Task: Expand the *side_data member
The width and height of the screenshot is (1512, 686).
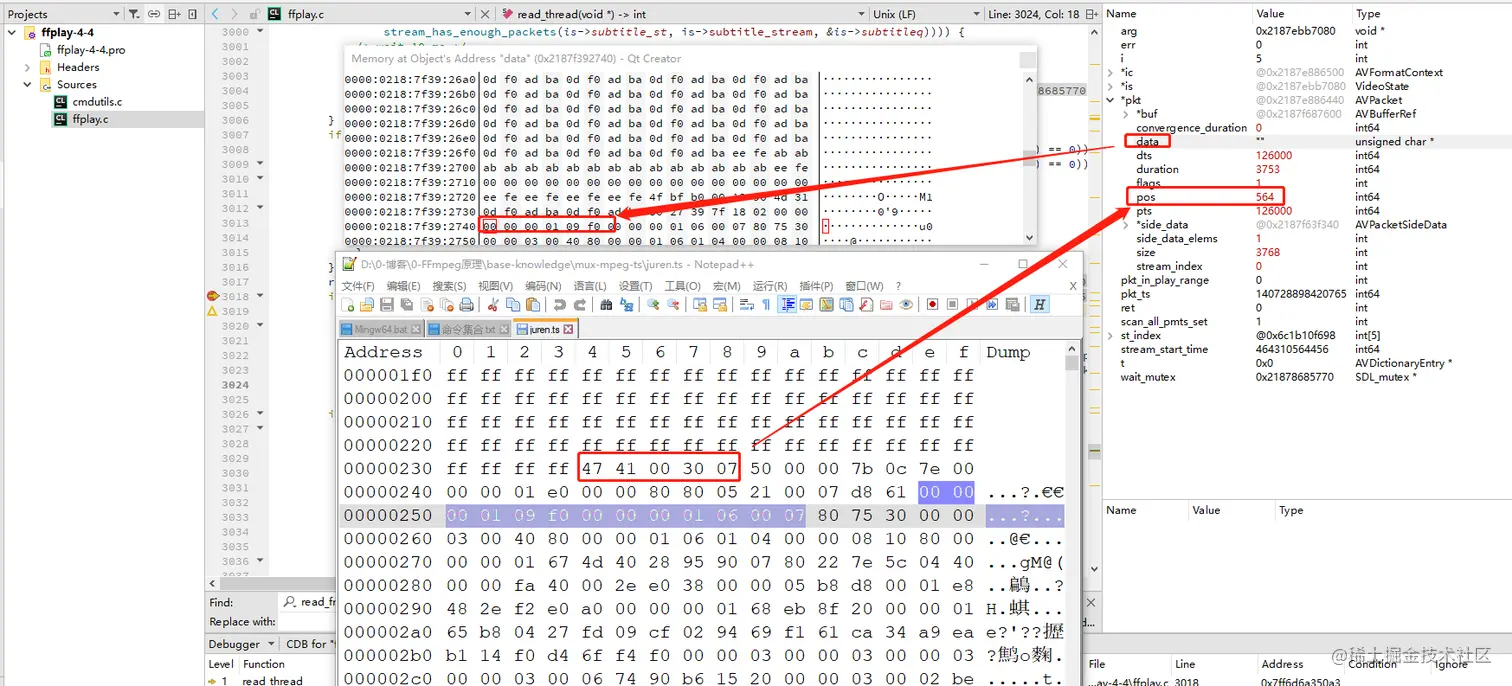Action: (x=1127, y=225)
